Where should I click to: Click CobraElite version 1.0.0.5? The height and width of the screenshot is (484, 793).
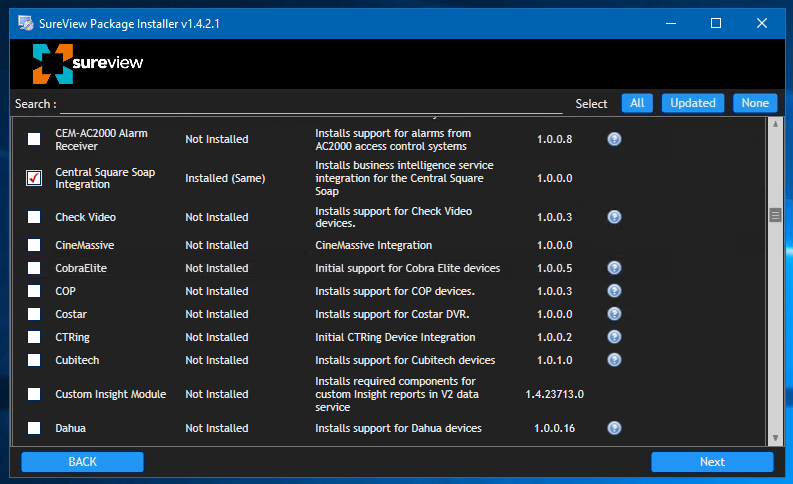554,268
